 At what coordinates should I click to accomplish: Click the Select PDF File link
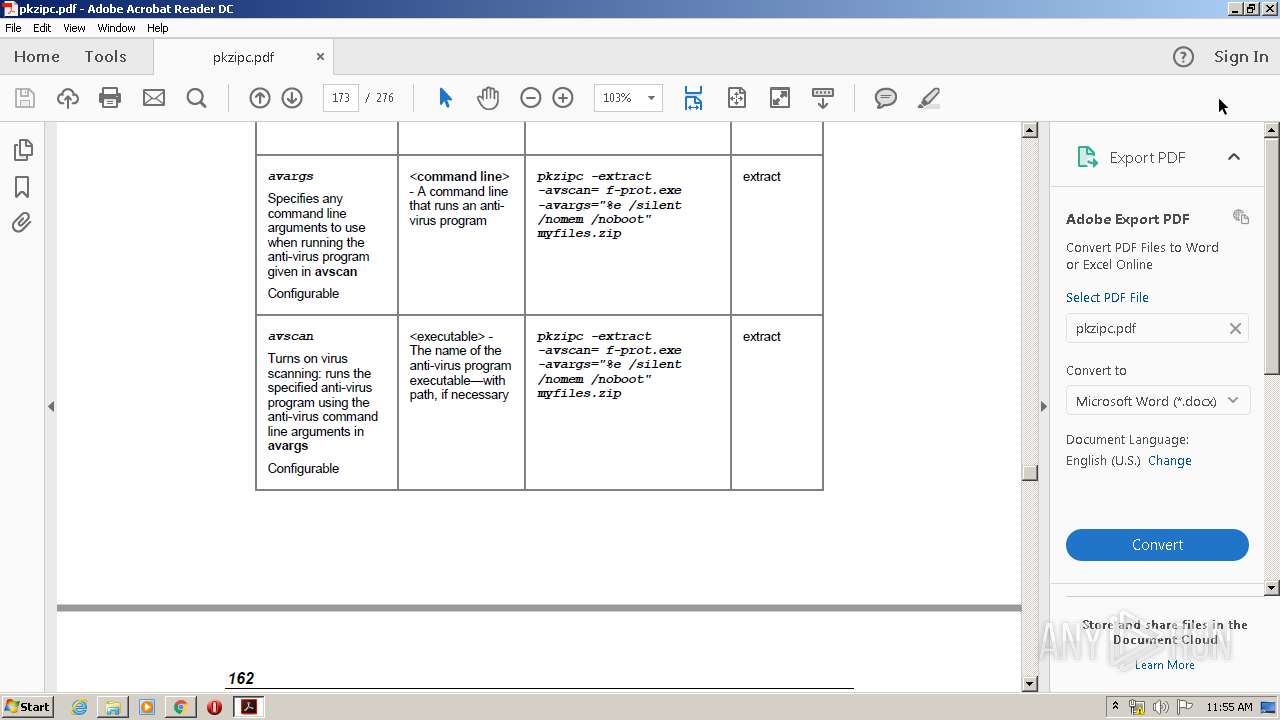click(x=1107, y=298)
